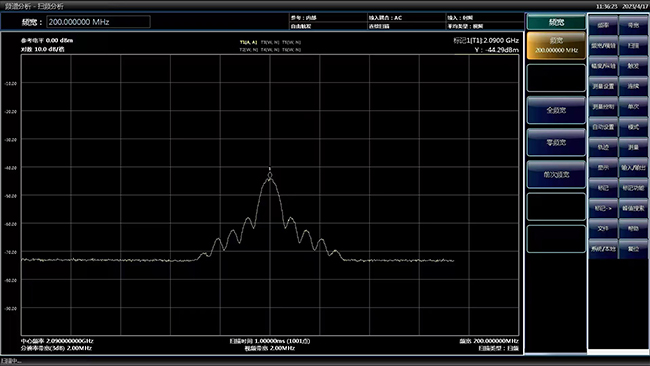
Task: Activate the highlighted 频宽 200.000000 MHz softkey
Action: [556, 46]
